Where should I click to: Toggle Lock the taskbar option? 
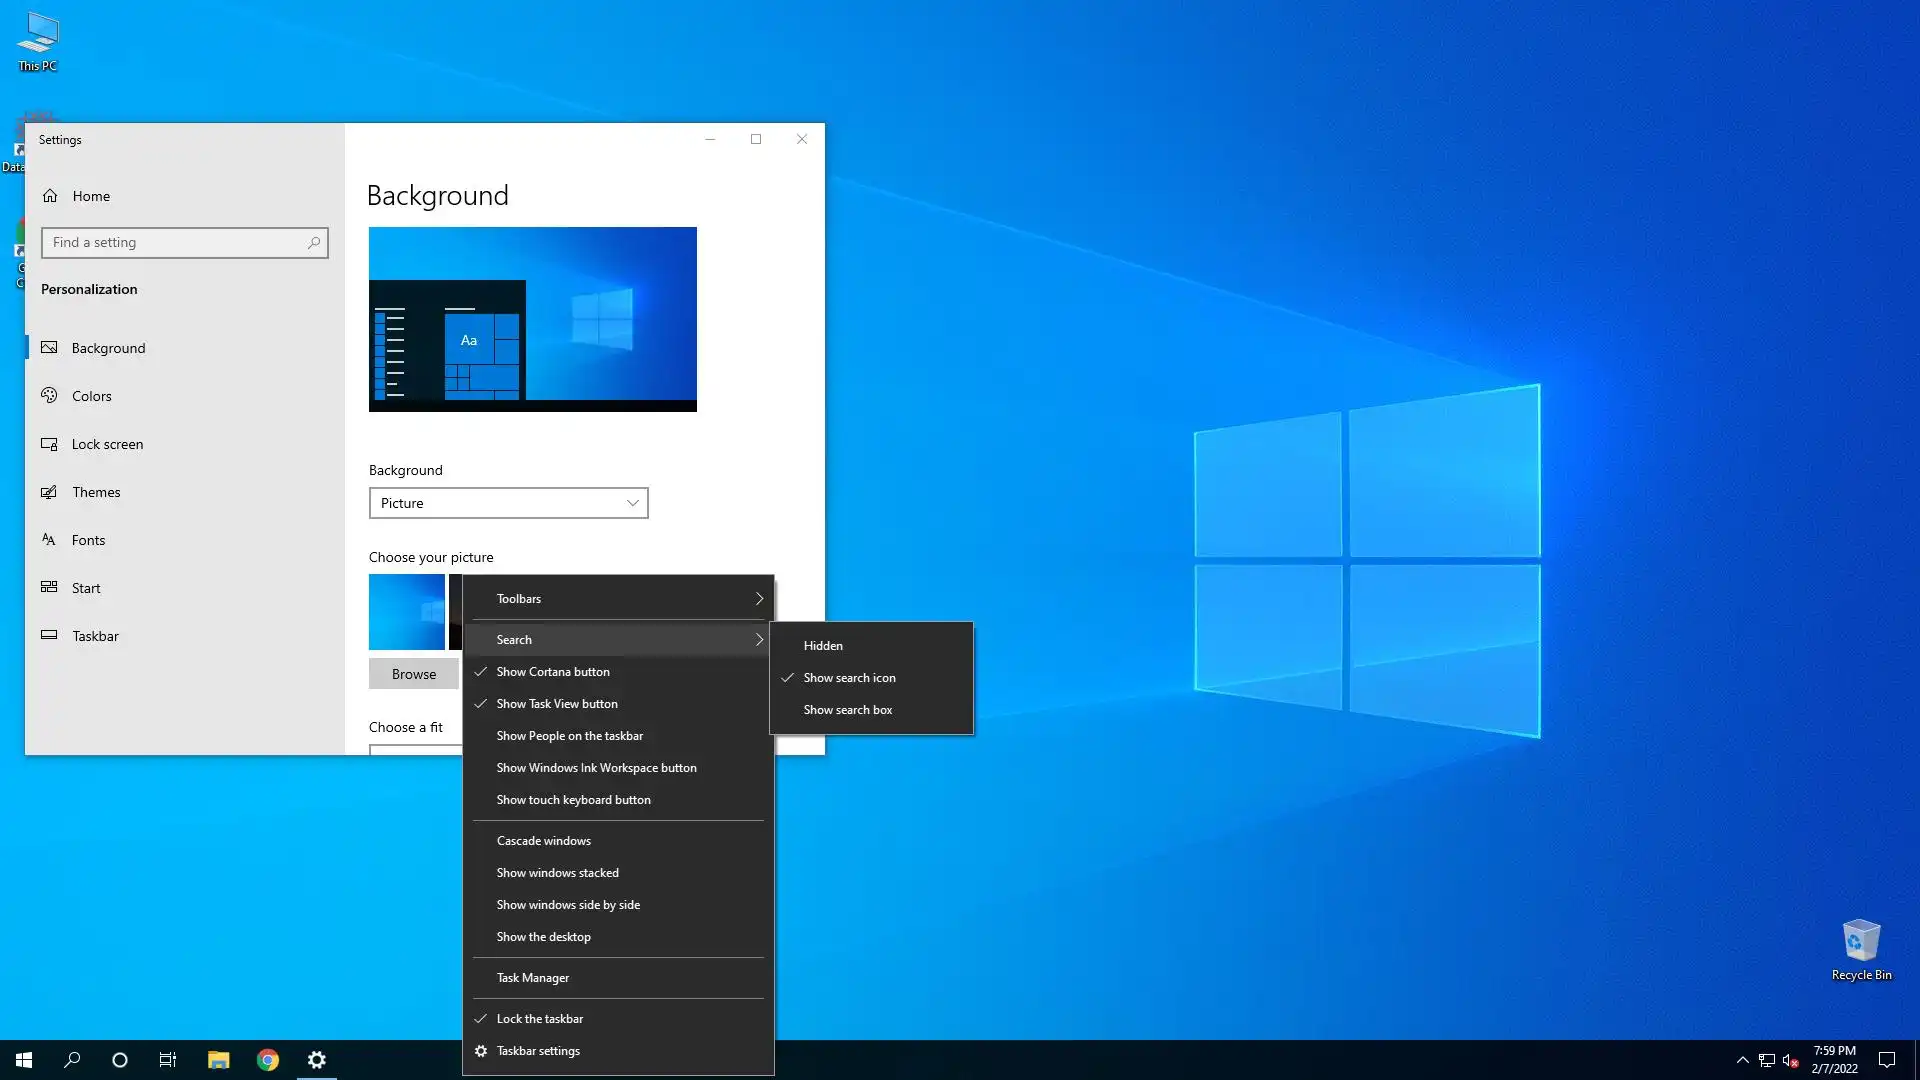pos(540,1019)
